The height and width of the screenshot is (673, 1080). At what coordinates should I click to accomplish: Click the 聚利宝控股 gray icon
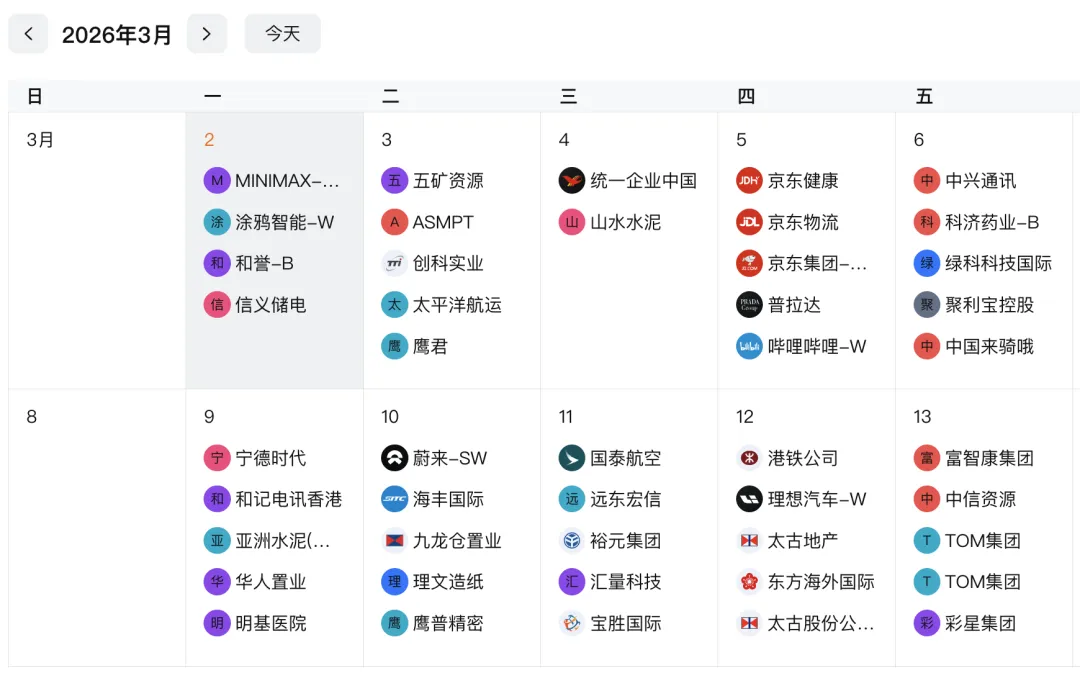927,305
